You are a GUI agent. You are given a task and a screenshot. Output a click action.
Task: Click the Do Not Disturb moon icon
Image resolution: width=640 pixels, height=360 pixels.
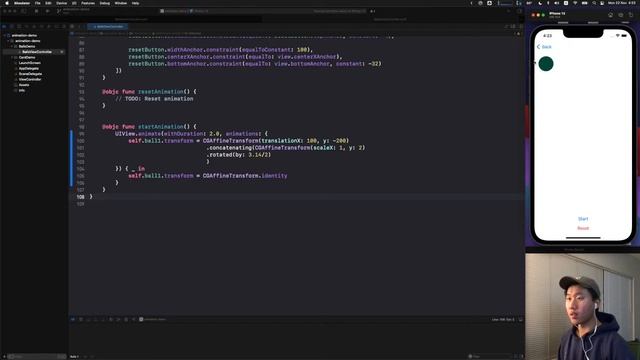point(540,3)
